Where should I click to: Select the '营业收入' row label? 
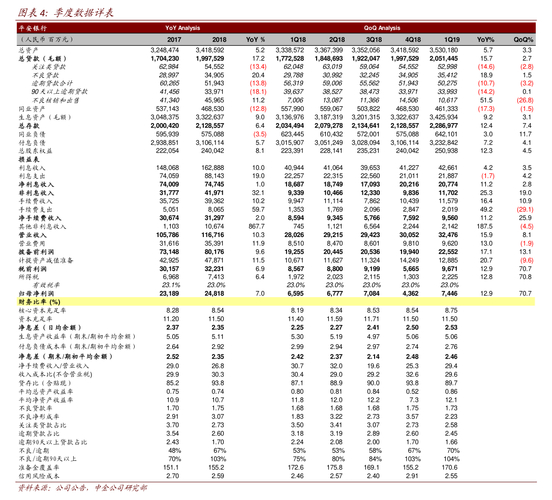click(x=32, y=235)
